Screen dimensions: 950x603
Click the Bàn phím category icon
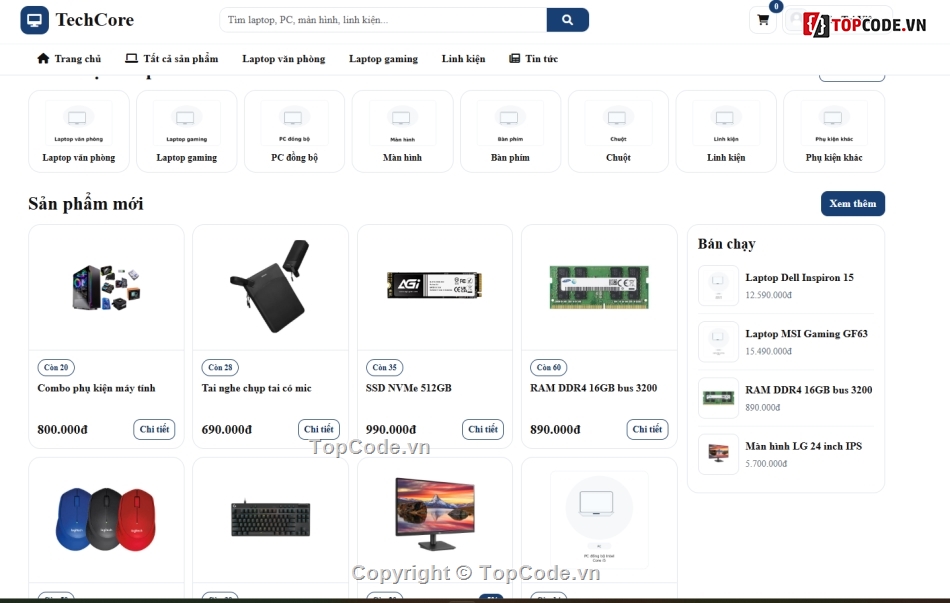click(x=510, y=123)
